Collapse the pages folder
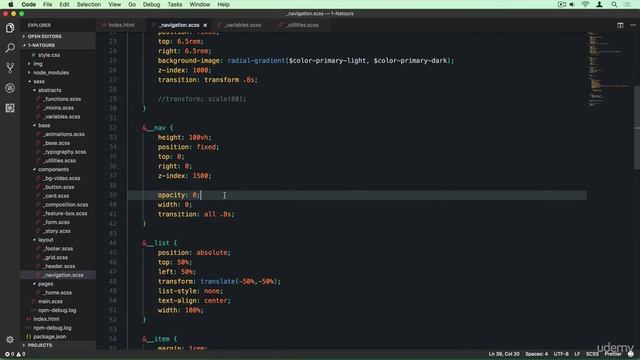Viewport: 640px width, 360px height. (45, 284)
